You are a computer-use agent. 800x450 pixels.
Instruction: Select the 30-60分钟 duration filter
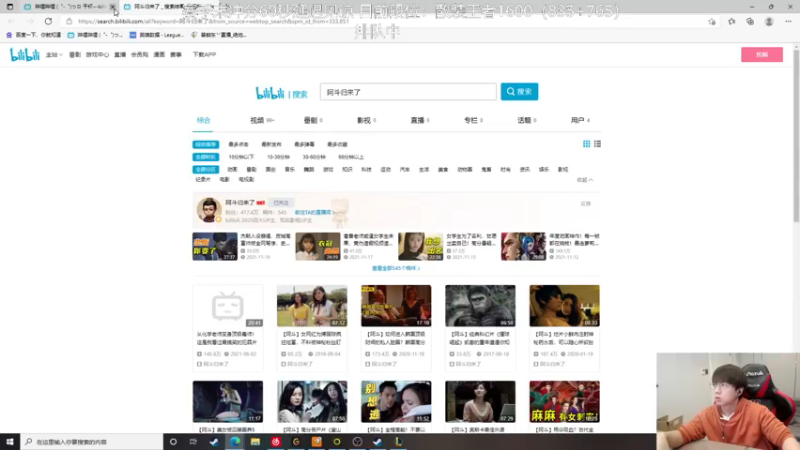(x=314, y=157)
